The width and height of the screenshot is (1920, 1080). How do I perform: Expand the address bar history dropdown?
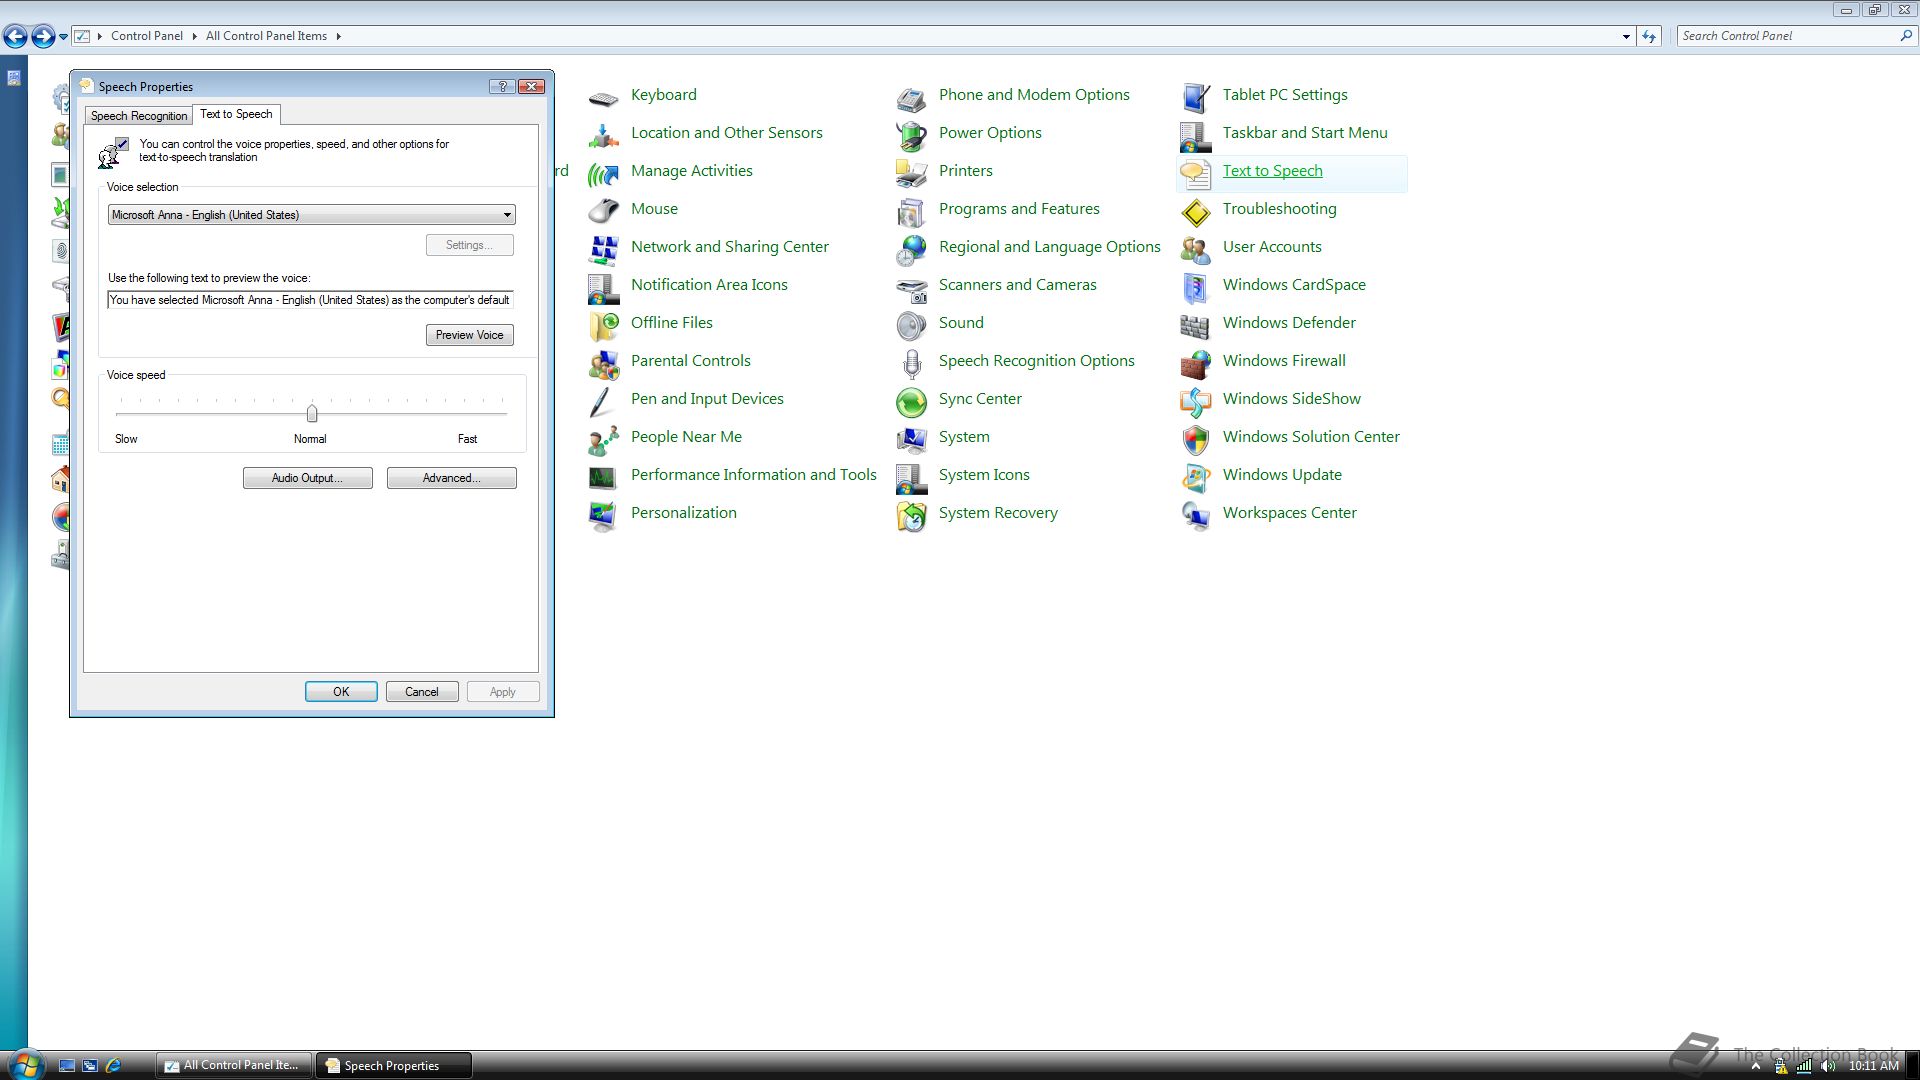(x=1626, y=36)
